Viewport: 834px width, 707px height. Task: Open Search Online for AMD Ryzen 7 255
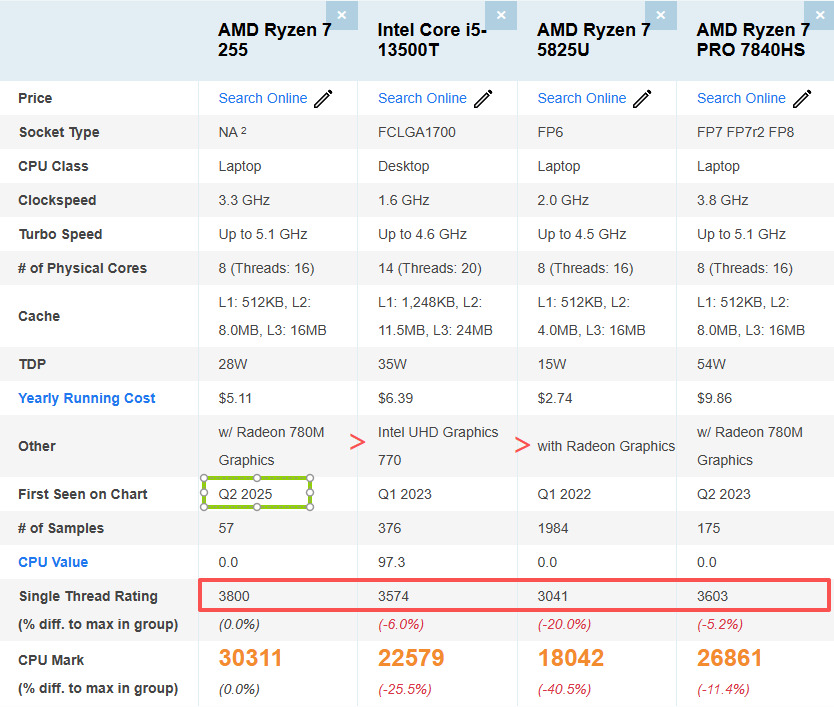263,98
